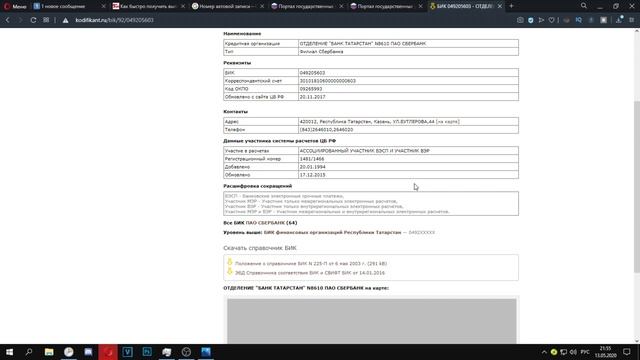
Task: Download 'ЭБД Справочника соответствия БИК и СВИФТ' file
Action: [x=310, y=273]
